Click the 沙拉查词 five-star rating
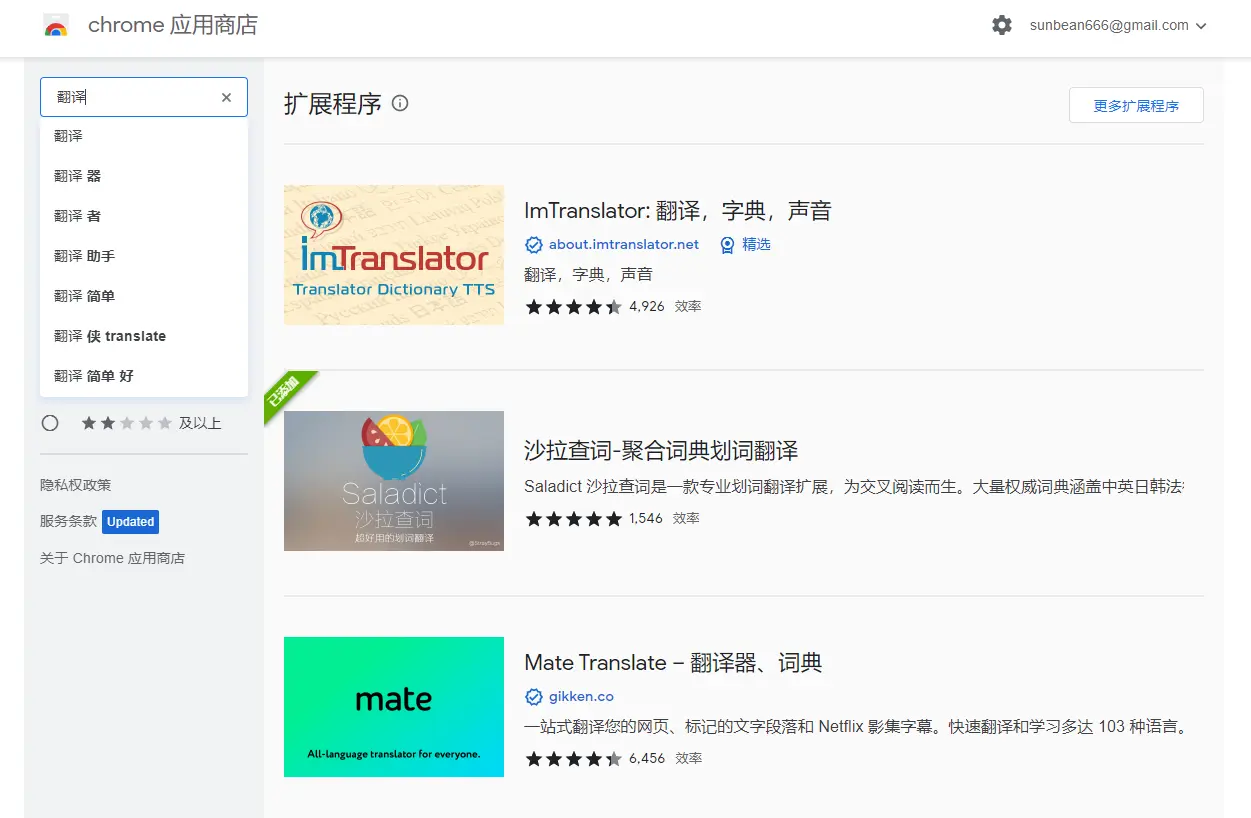This screenshot has width=1251, height=818. [x=573, y=519]
